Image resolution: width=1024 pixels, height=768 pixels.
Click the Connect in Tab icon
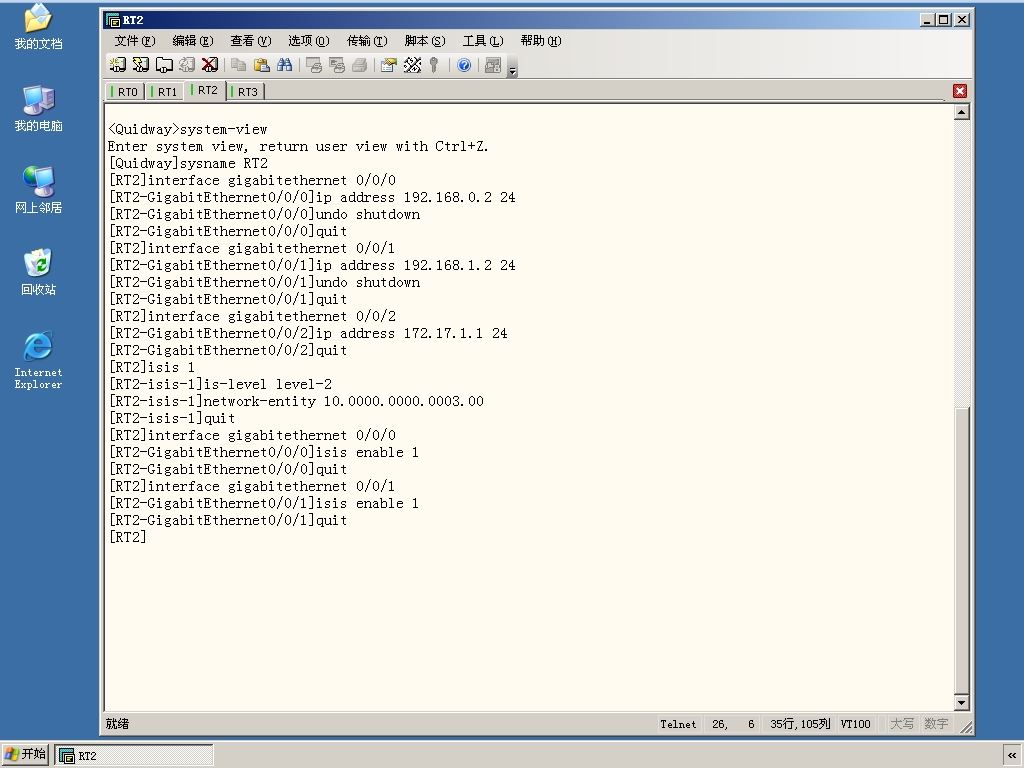coord(164,65)
